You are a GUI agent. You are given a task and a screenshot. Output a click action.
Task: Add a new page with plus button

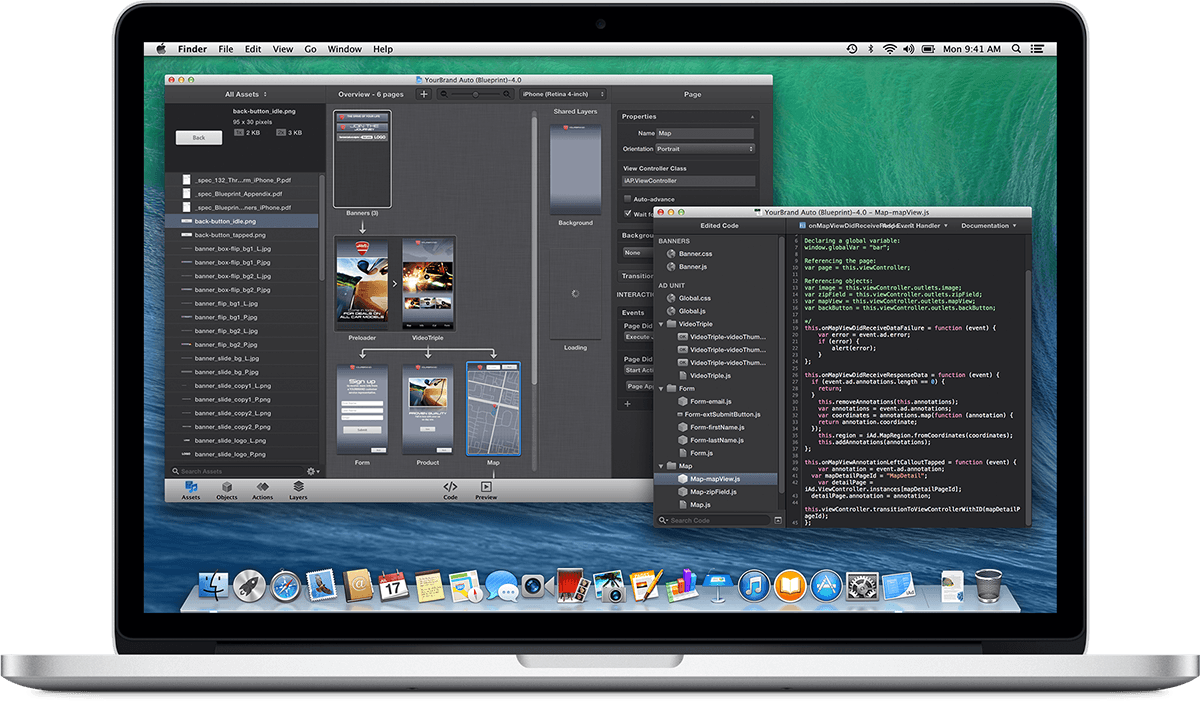click(x=424, y=94)
